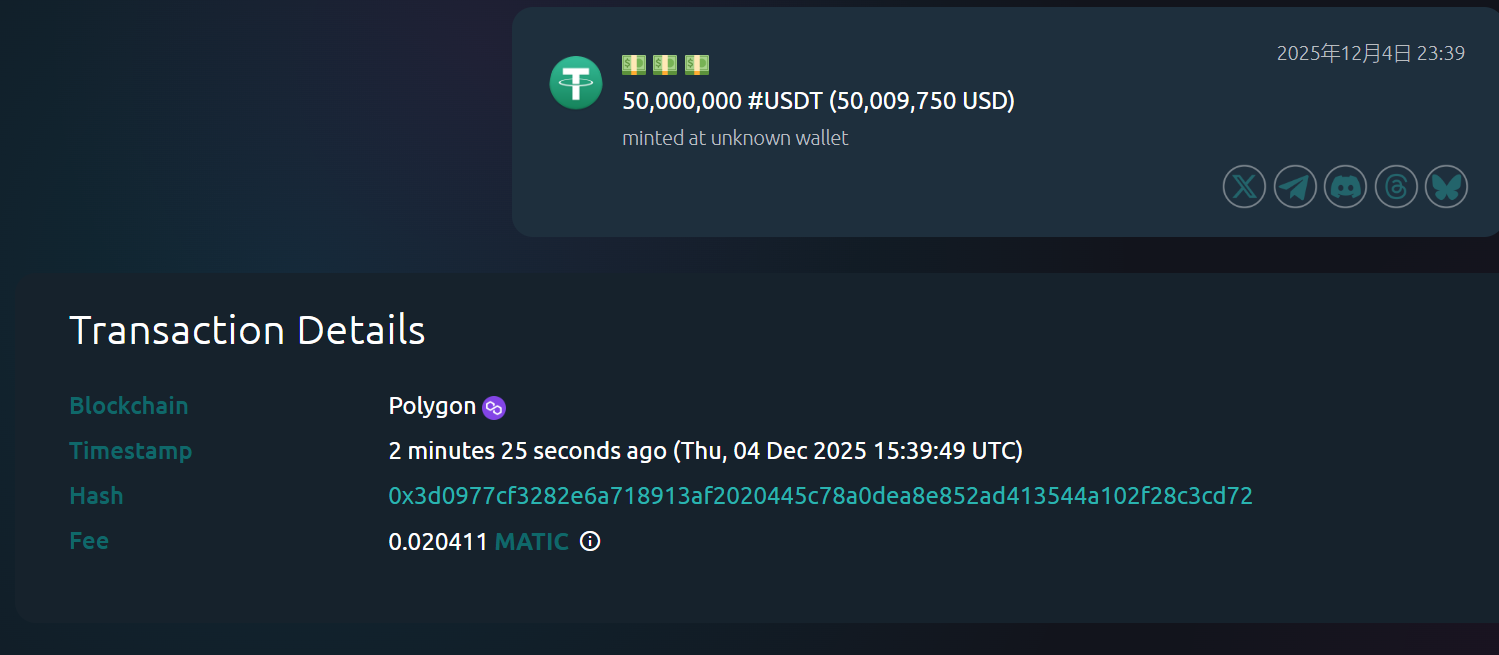Click the purple Polygon chain icon
1499x655 pixels.
coord(494,407)
